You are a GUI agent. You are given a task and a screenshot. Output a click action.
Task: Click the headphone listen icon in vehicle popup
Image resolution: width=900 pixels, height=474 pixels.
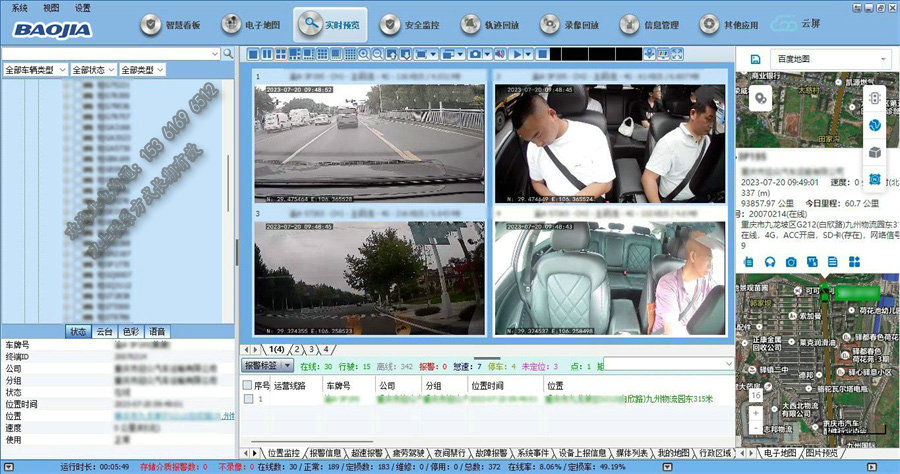click(x=770, y=261)
